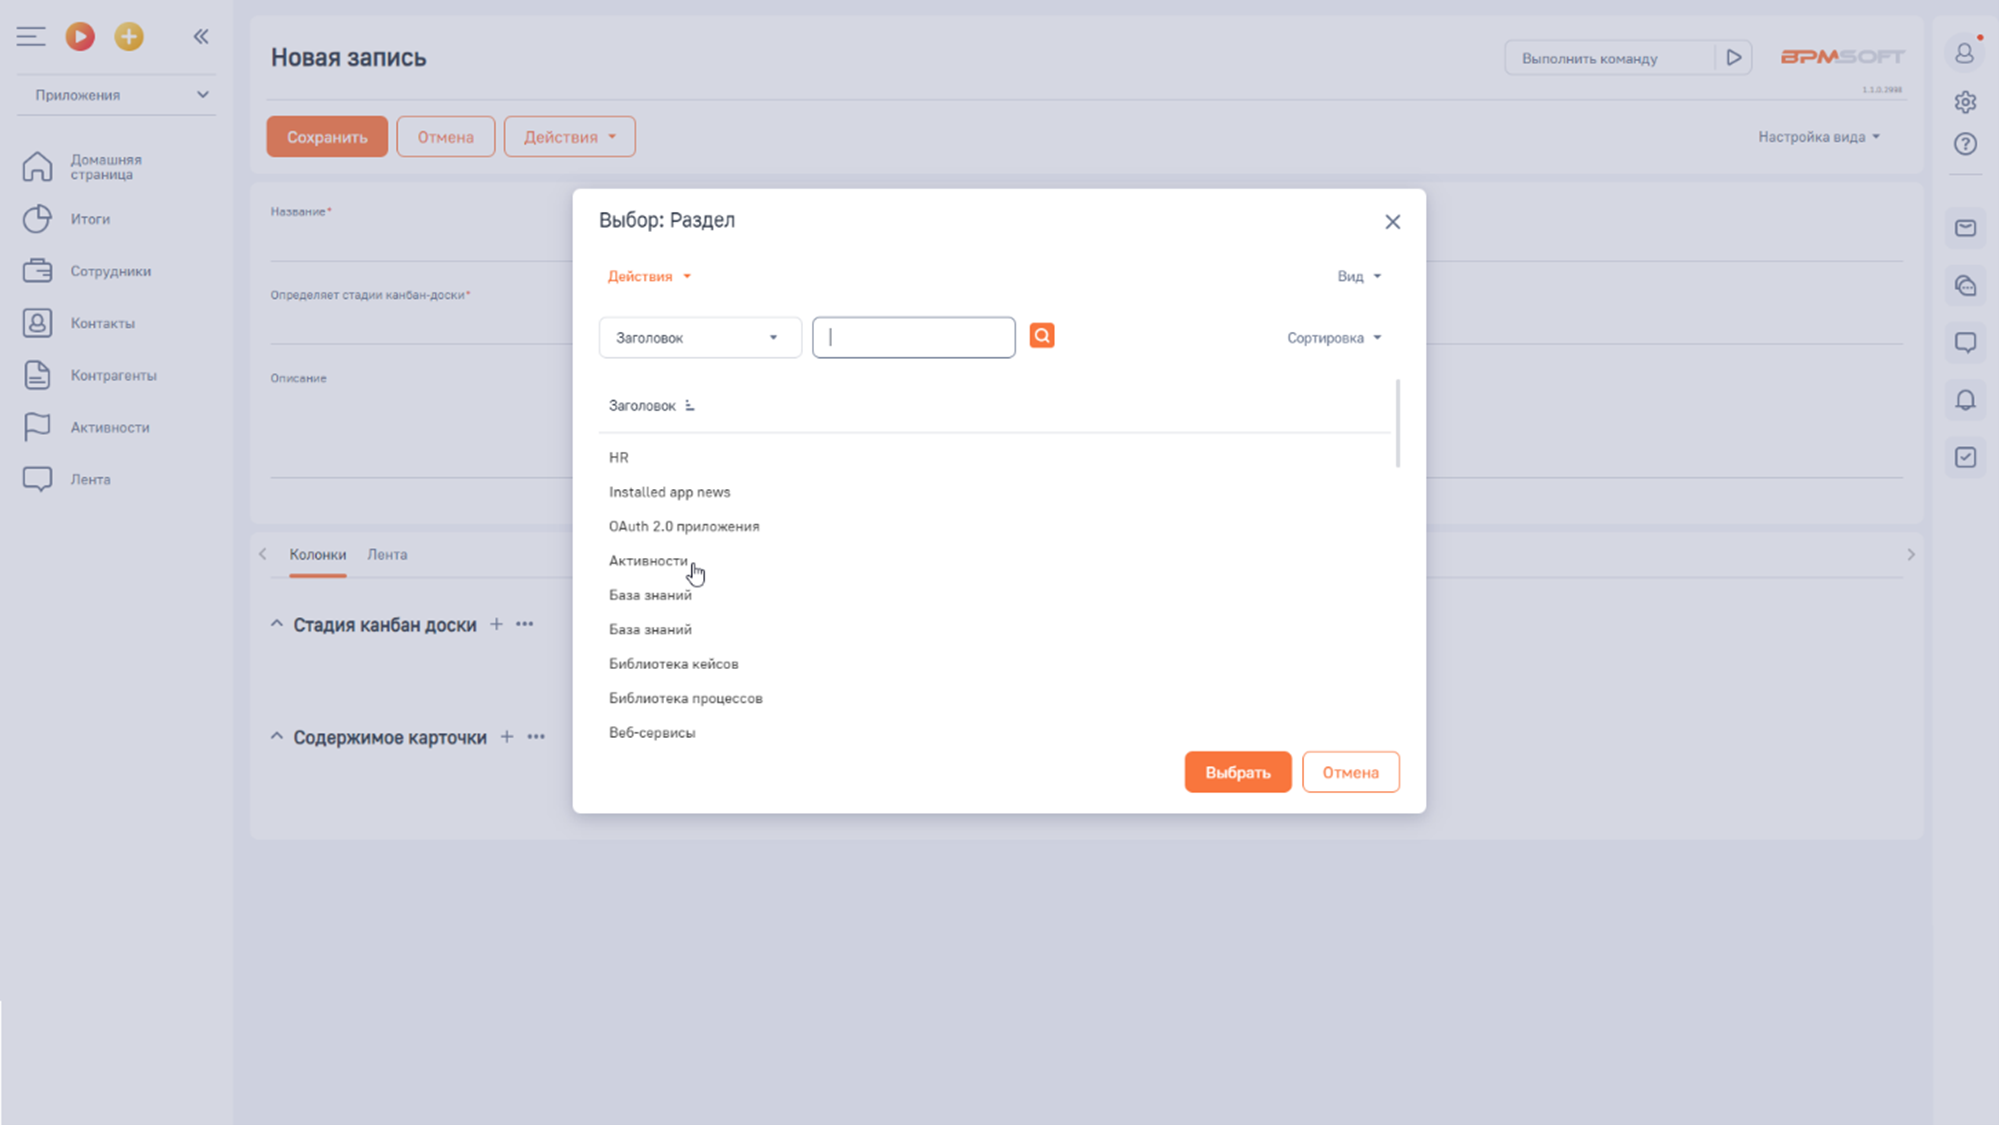Open the notifications bell icon
This screenshot has height=1125, width=1999.
[1965, 400]
